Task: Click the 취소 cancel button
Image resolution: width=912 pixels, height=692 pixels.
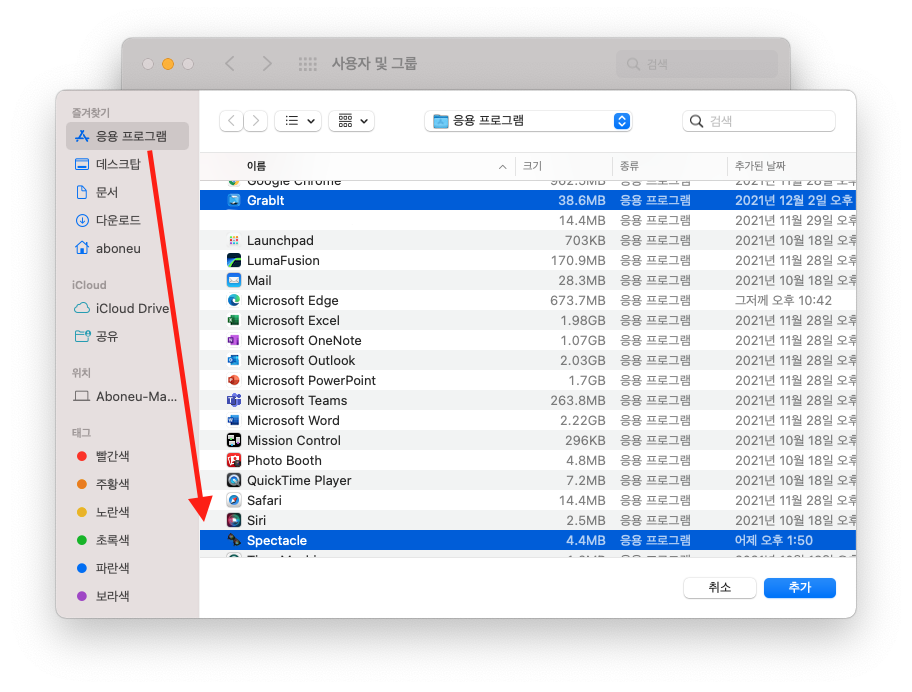Action: point(719,588)
